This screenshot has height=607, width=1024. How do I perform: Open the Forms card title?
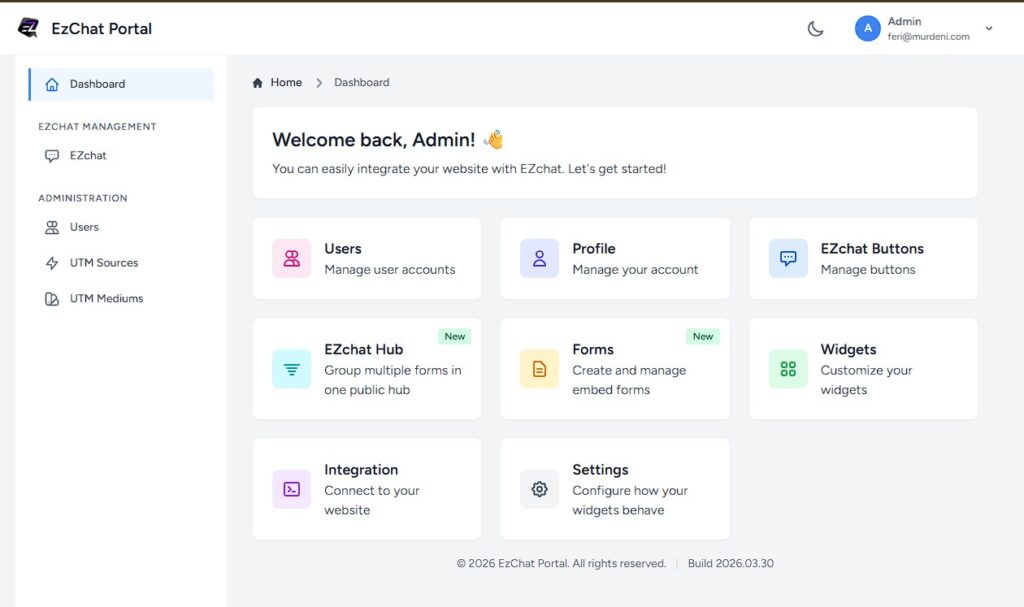click(x=593, y=349)
